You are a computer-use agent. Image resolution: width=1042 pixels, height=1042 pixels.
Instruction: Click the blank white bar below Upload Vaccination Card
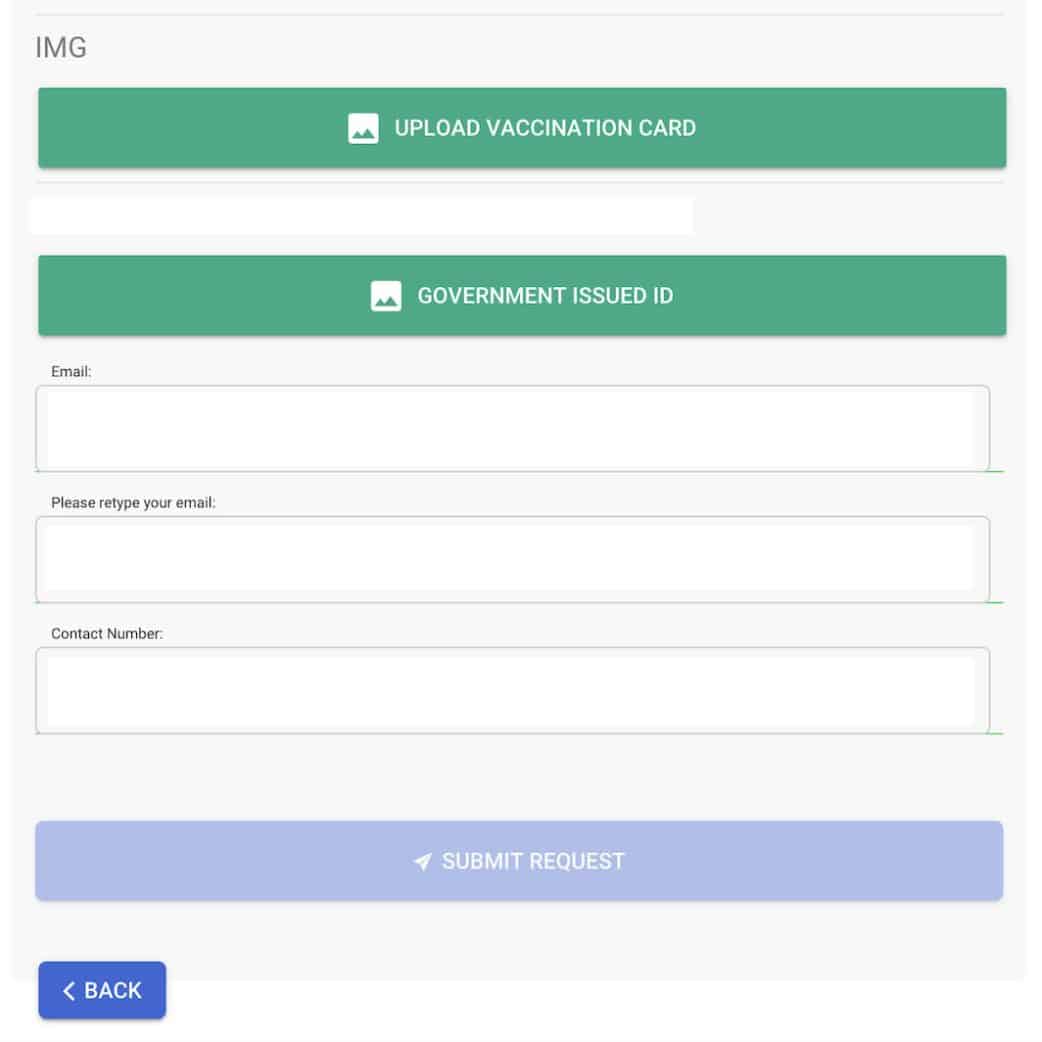[360, 215]
